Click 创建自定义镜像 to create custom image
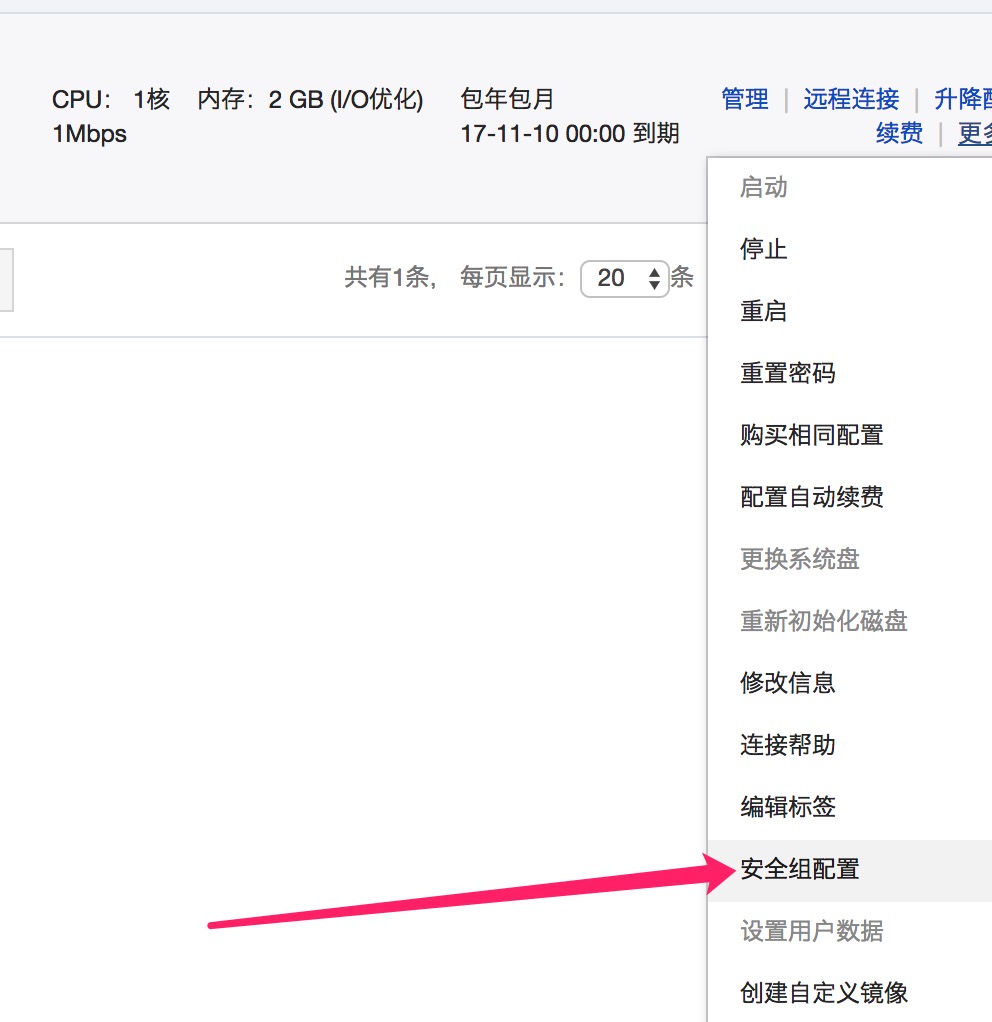The height and width of the screenshot is (1022, 992). point(823,993)
